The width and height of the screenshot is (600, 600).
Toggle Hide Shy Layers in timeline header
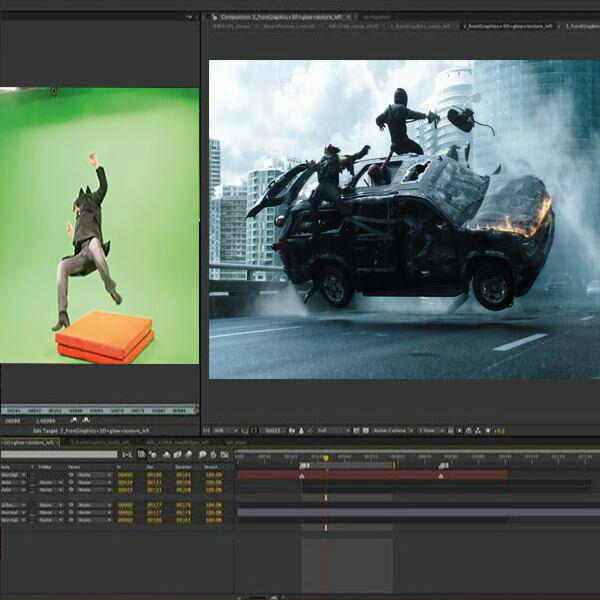click(x=164, y=454)
